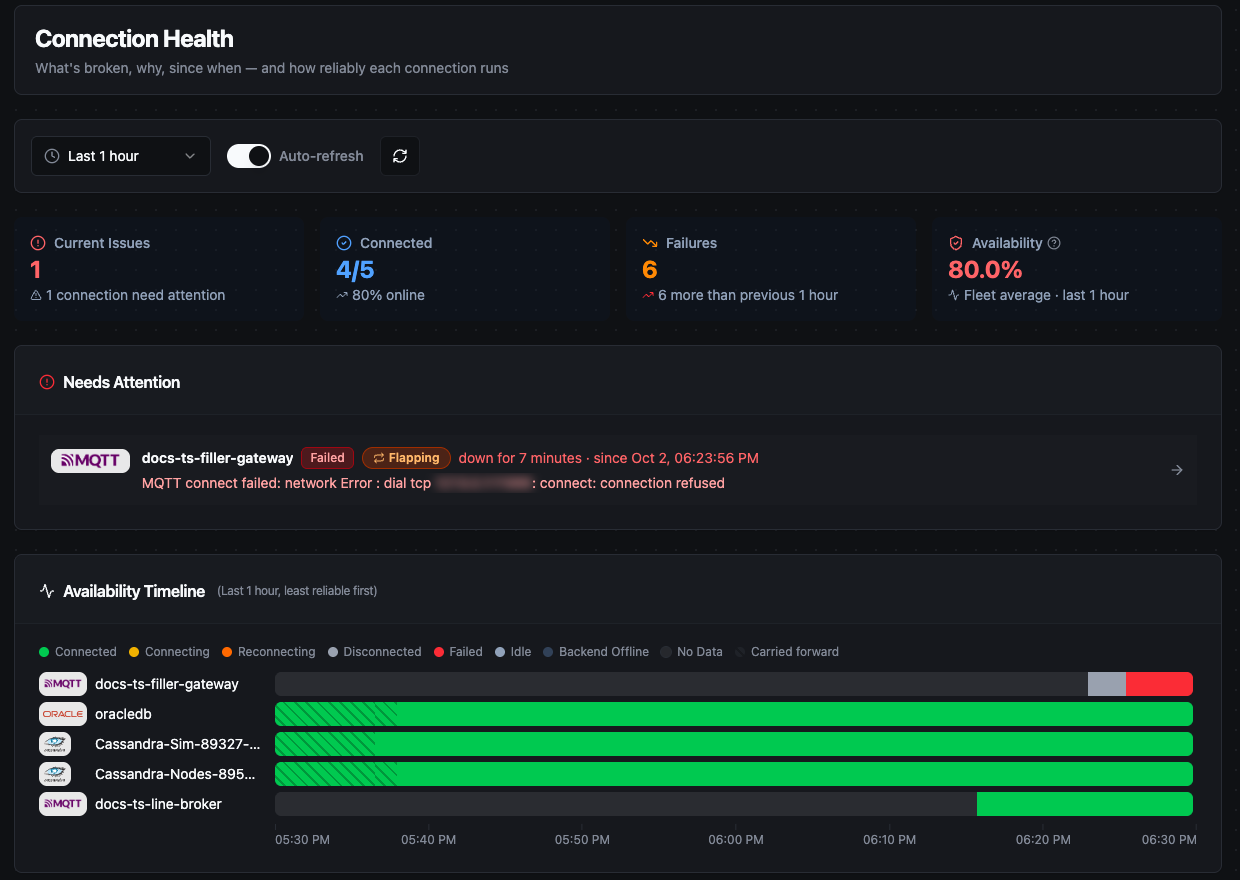Click hatched carried-forward section of Cassandra-Sim bar
Image resolution: width=1240 pixels, height=880 pixels.
325,744
